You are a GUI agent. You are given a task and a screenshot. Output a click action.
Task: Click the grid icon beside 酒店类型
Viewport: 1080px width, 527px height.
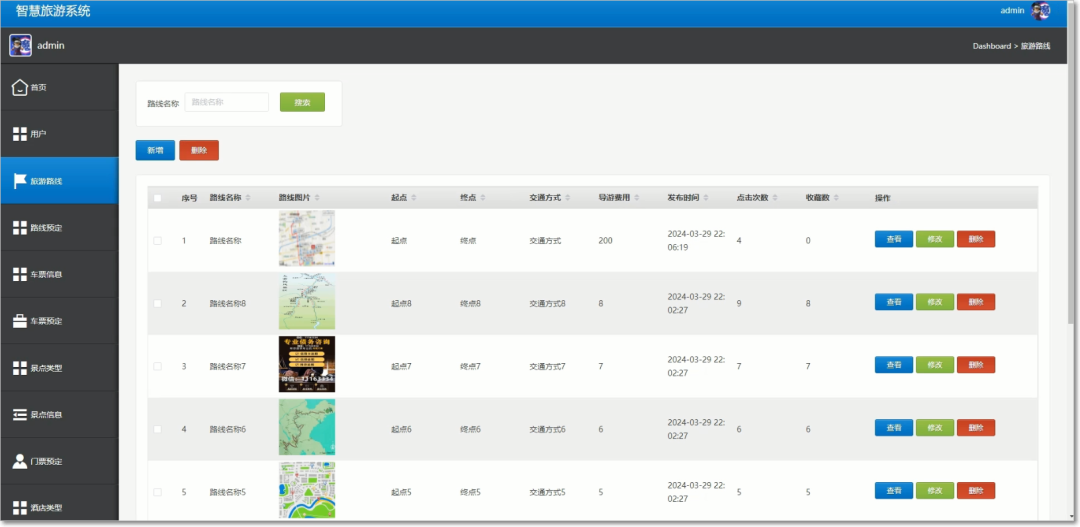20,508
